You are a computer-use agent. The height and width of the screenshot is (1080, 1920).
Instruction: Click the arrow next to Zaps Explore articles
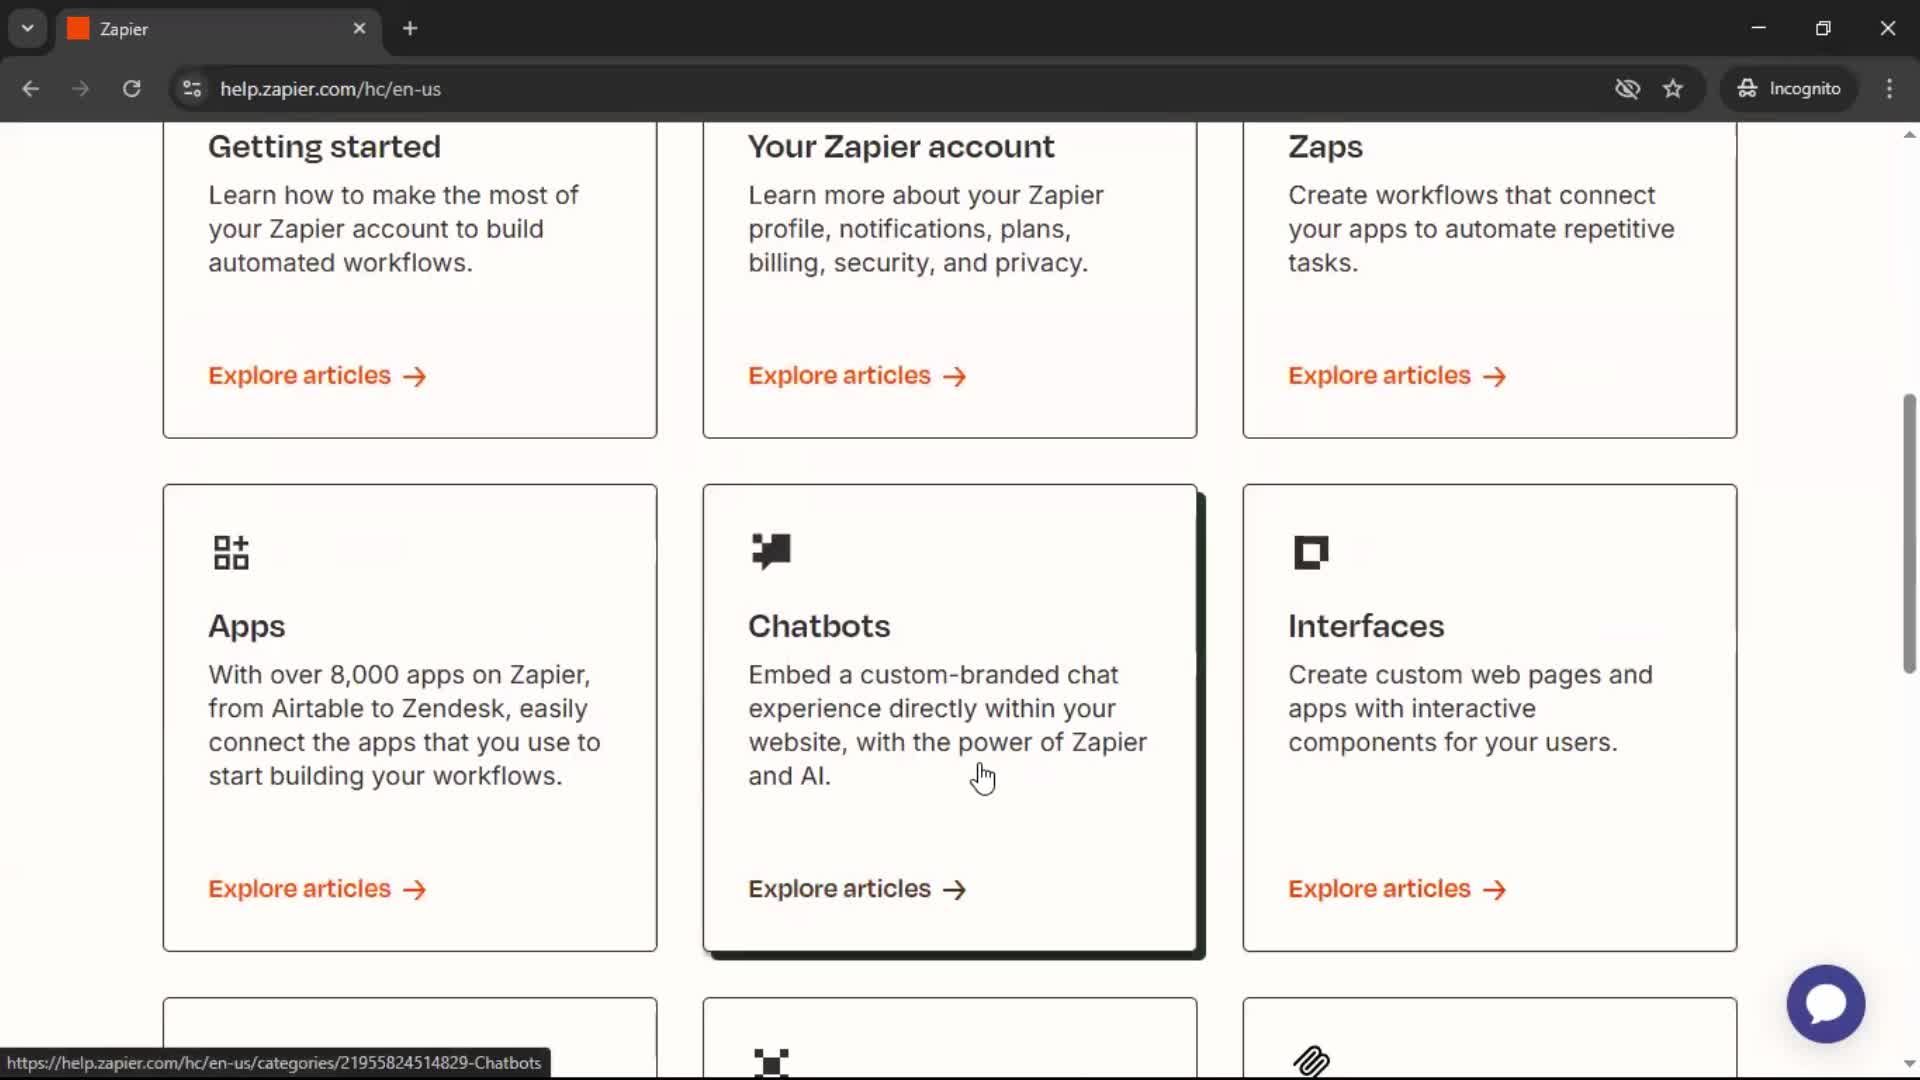click(1495, 377)
